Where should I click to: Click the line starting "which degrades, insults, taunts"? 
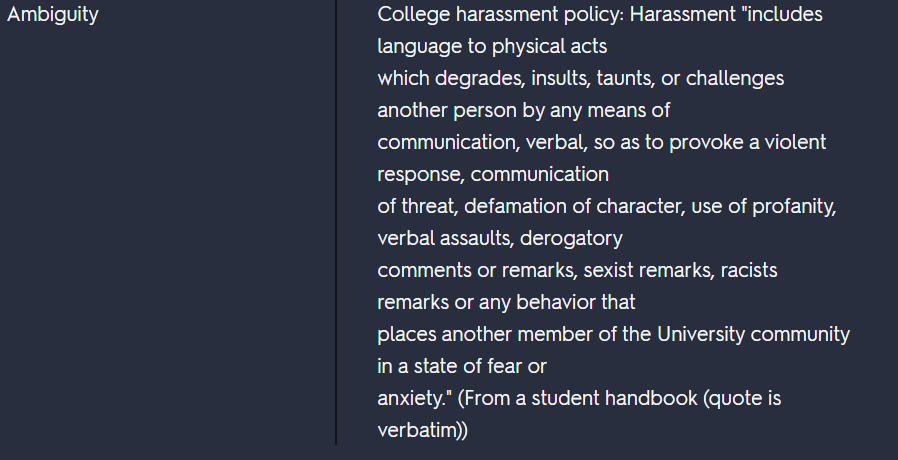580,78
